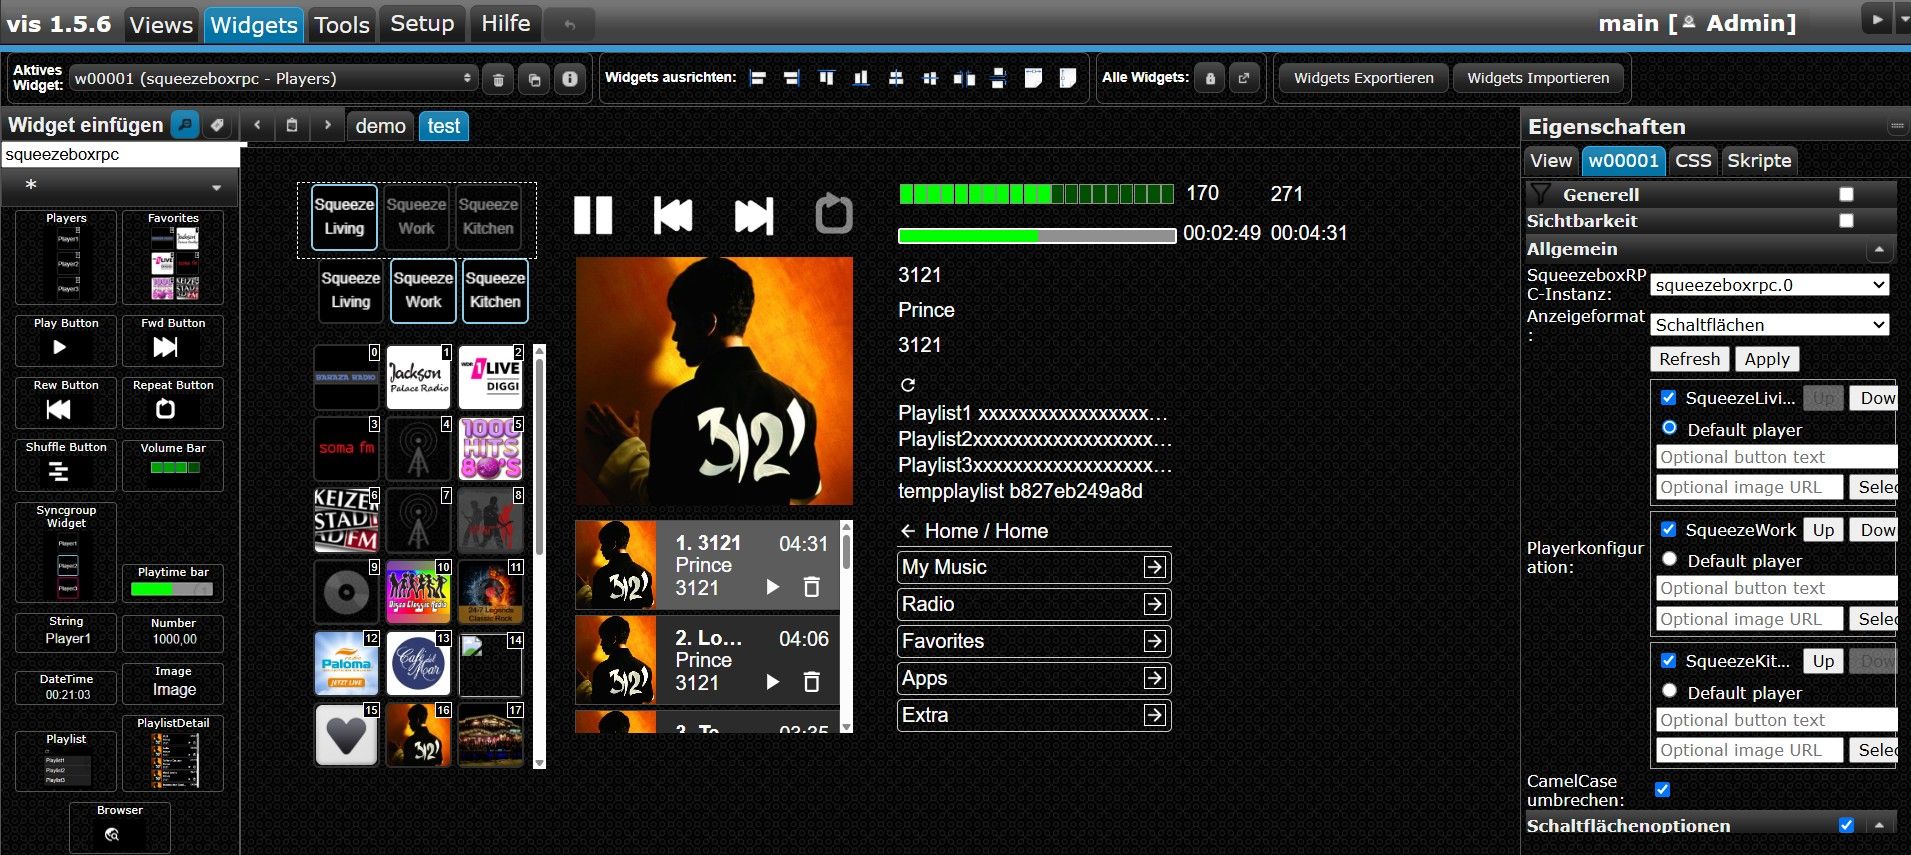Toggle the Sichtbarkeit section checkbox
1911x855 pixels.
[x=1846, y=220]
